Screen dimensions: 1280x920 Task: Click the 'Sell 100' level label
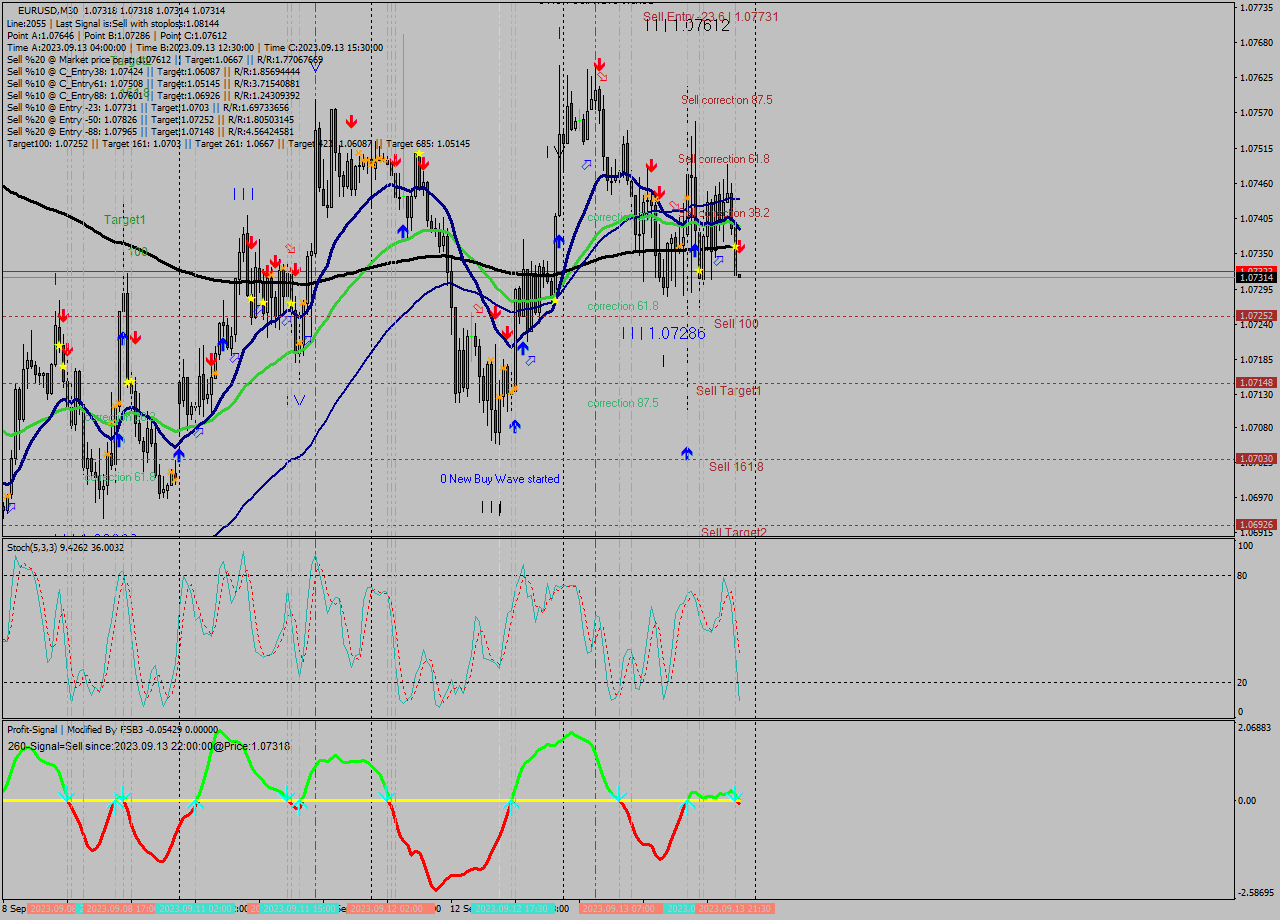coord(736,324)
